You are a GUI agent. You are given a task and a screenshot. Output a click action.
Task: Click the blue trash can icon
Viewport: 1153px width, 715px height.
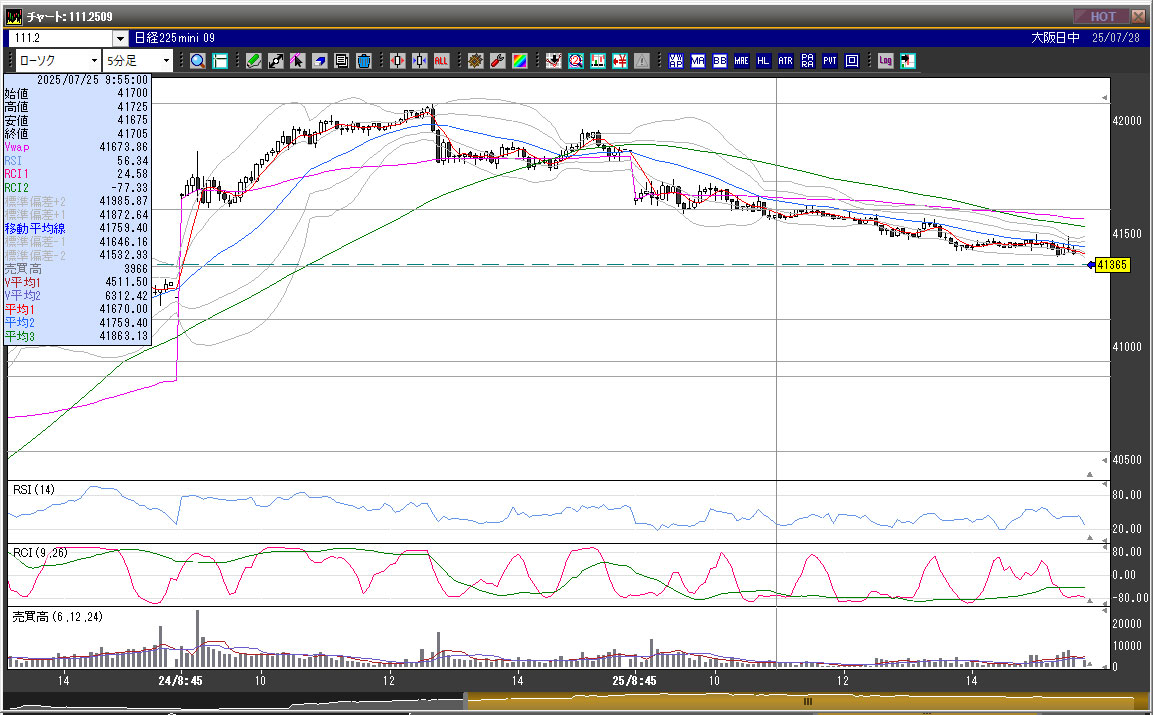pyautogui.click(x=363, y=61)
